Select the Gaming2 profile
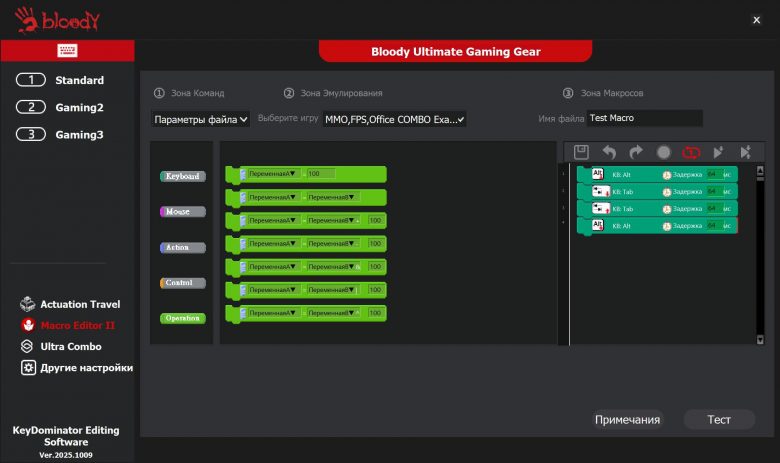 click(x=79, y=107)
